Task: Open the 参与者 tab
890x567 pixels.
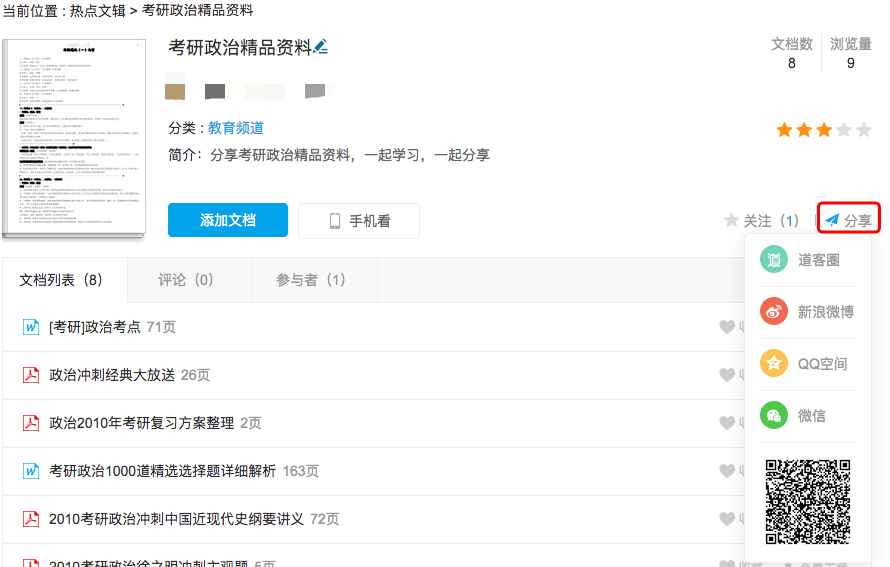Action: point(311,280)
